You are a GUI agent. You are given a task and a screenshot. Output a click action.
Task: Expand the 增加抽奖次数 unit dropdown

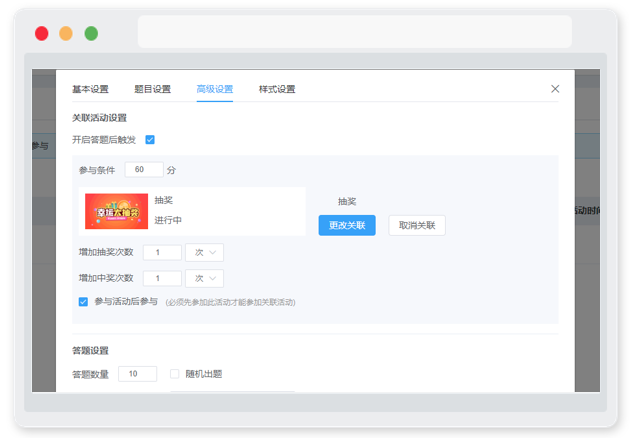[204, 252]
